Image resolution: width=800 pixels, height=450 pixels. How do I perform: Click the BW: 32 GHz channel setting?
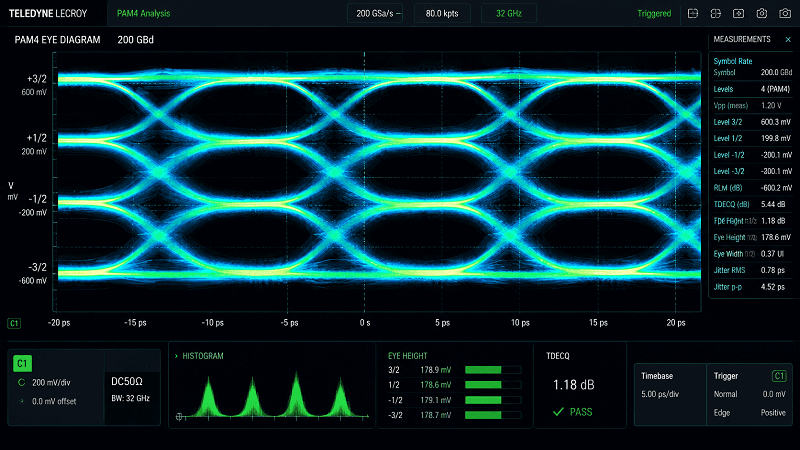(131, 398)
